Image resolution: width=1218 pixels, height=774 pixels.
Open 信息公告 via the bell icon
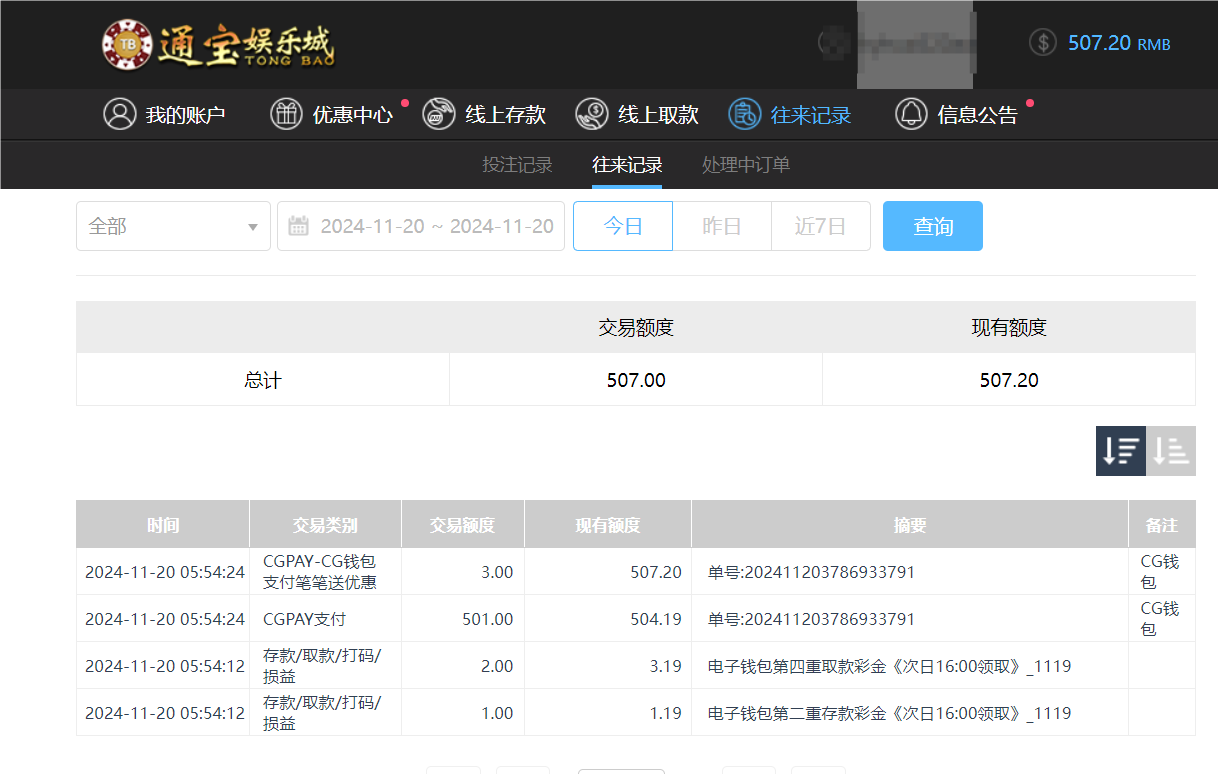pos(911,114)
